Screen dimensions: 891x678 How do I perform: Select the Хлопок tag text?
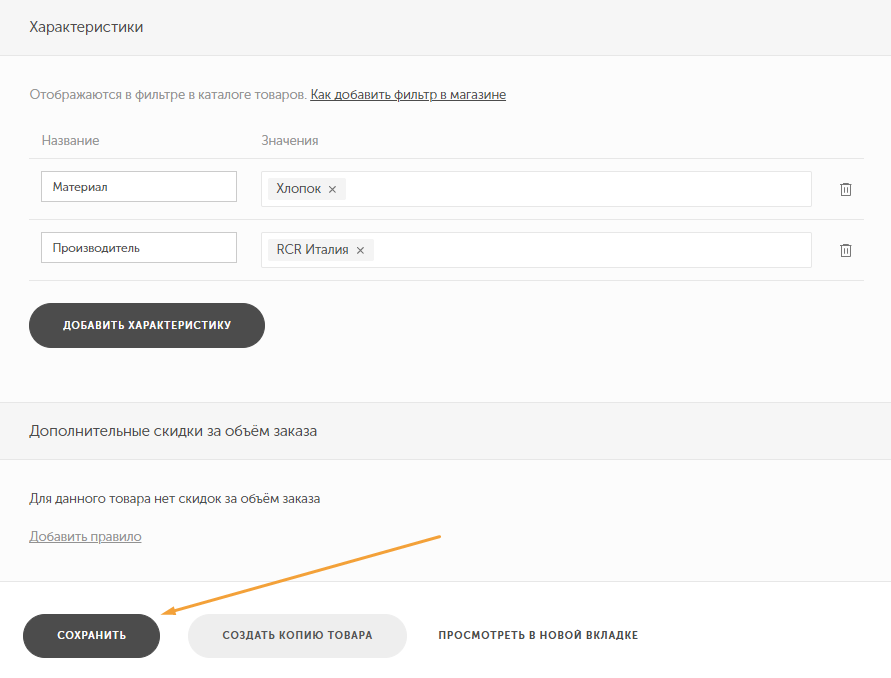298,189
